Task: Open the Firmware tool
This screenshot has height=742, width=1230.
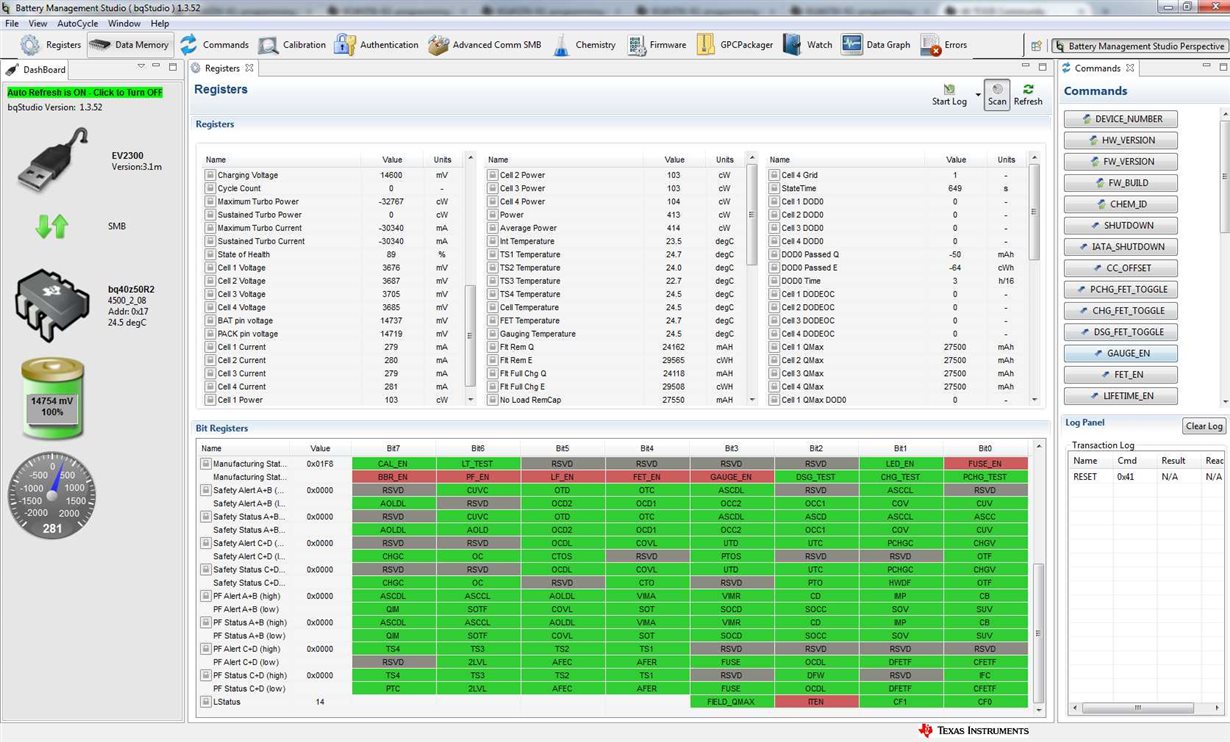Action: coord(657,45)
